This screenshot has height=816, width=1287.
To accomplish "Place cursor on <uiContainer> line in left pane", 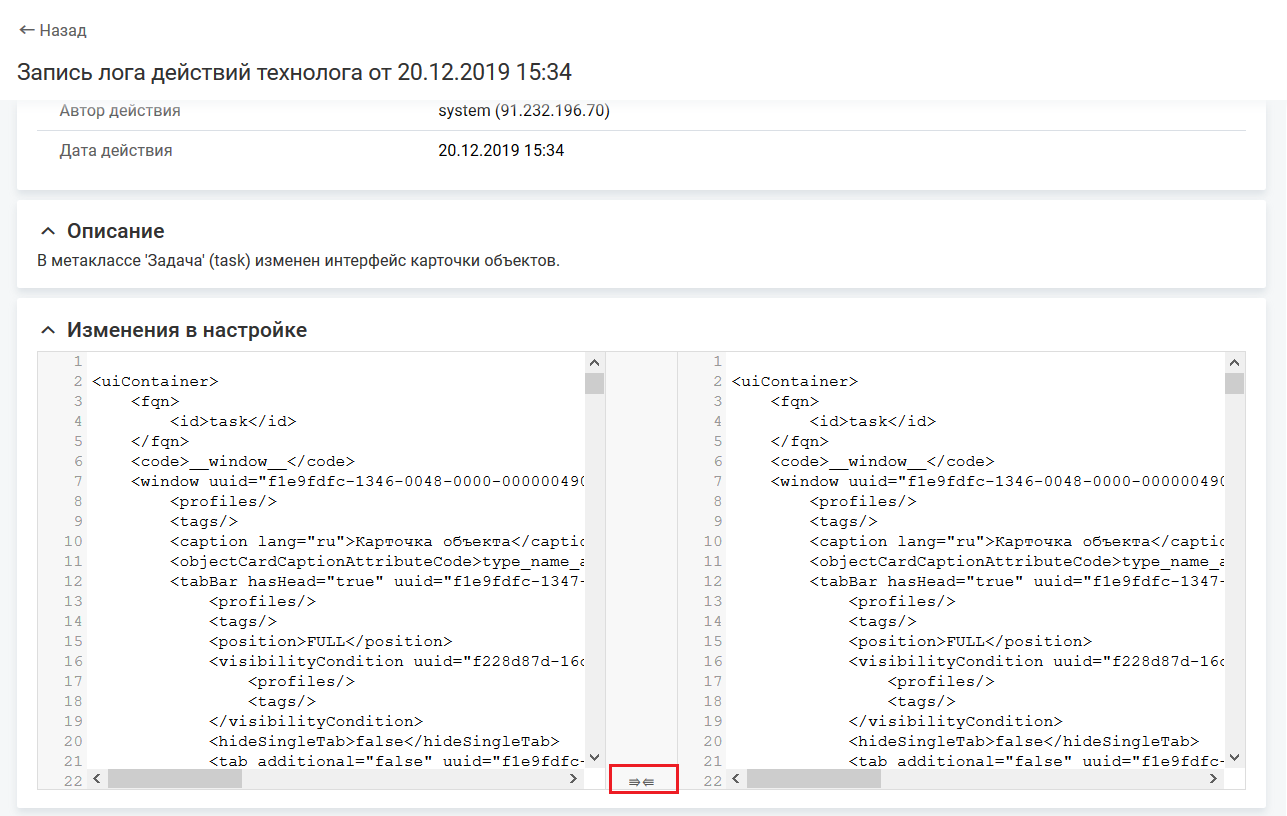I will (x=155, y=381).
